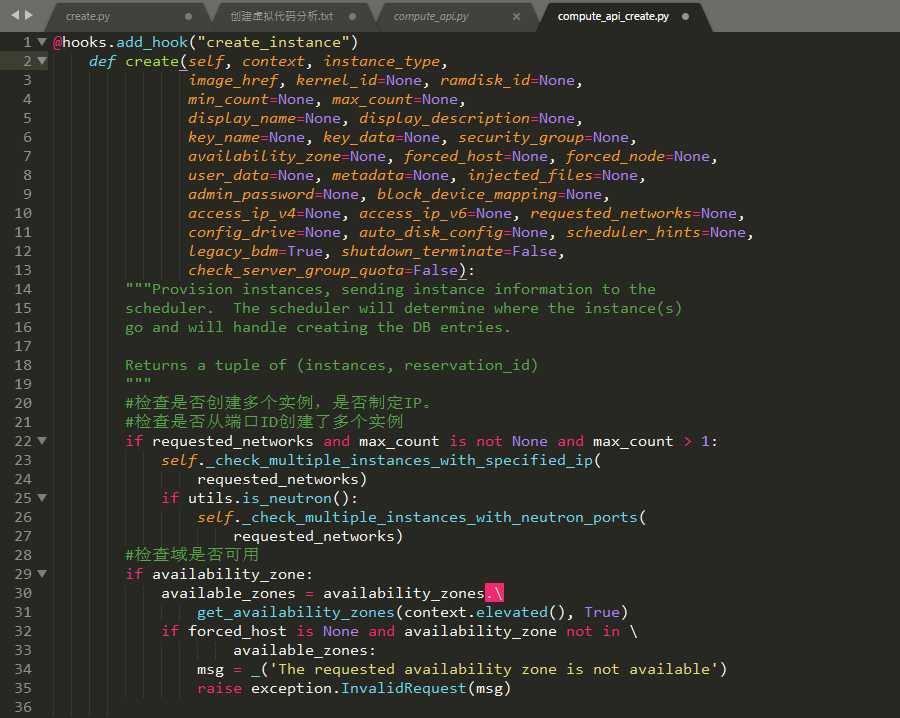
Task: Click the 'forced_node' parameter
Action: coord(615,156)
